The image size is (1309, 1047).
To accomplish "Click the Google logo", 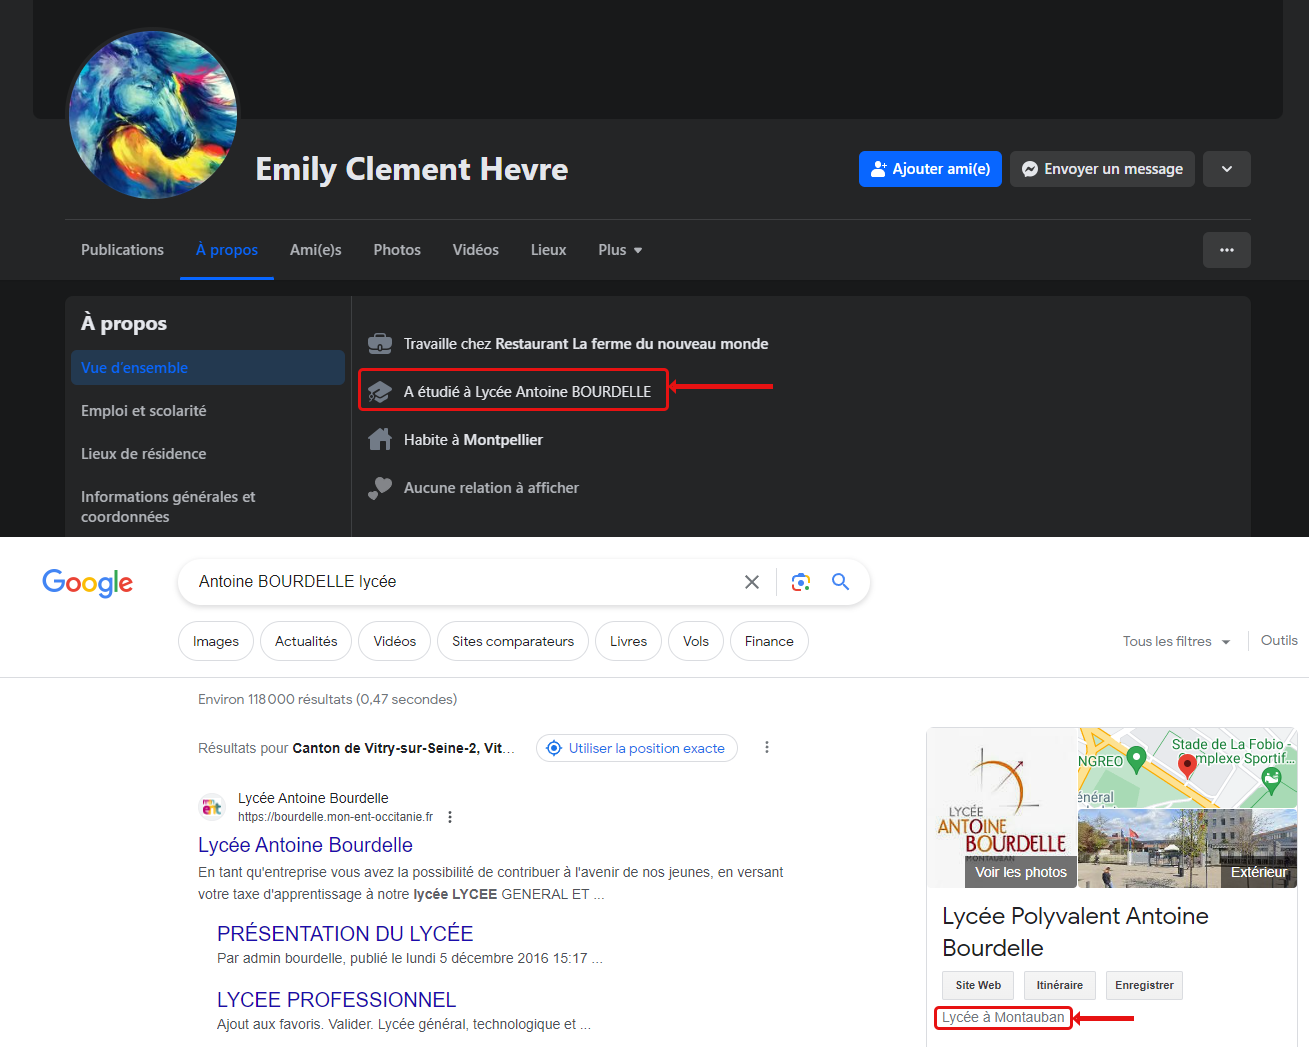I will point(87,582).
